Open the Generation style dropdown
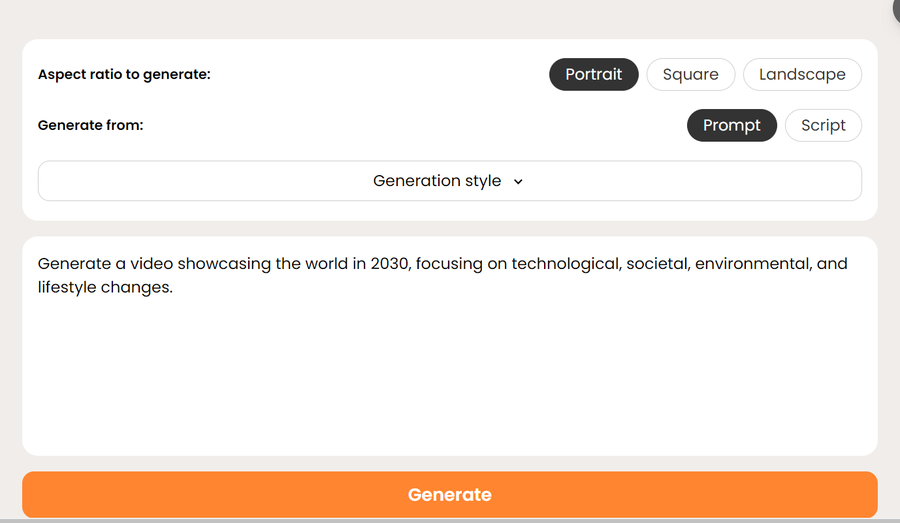900x523 pixels. (449, 181)
